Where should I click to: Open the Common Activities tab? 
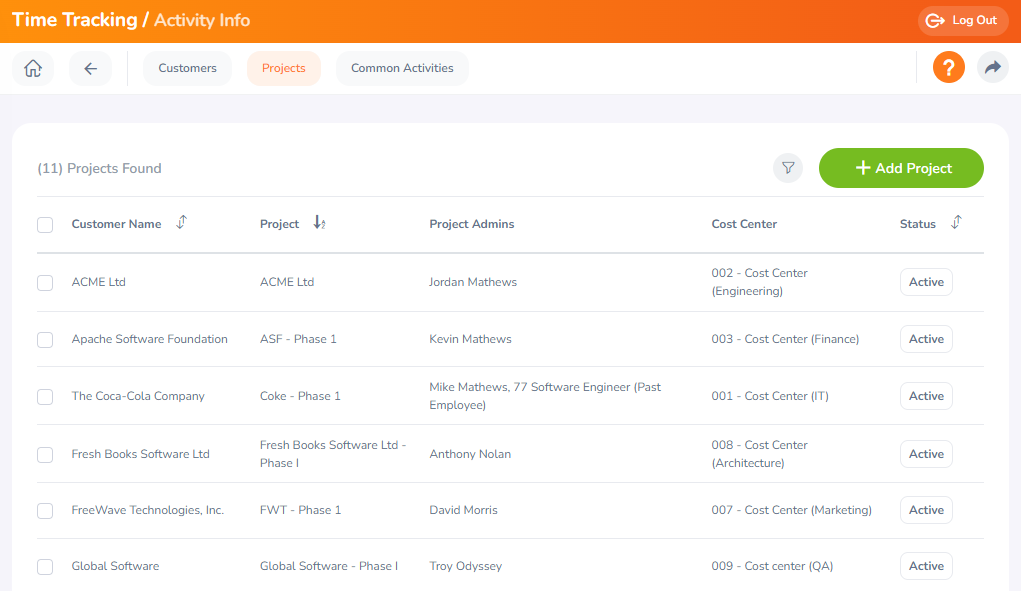pyautogui.click(x=402, y=68)
